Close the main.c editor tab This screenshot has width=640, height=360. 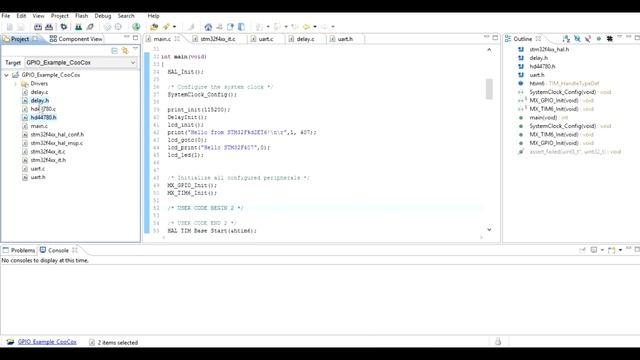[177, 39]
